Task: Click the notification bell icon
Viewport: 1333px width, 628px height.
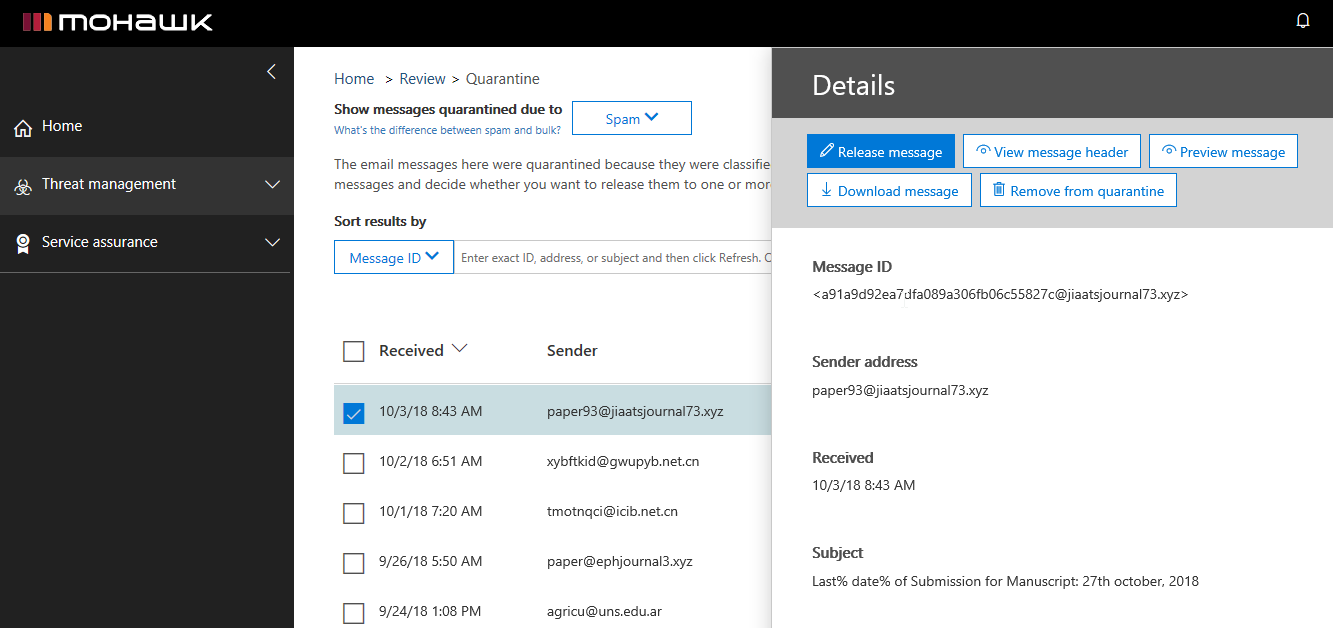Action: coord(1302,21)
